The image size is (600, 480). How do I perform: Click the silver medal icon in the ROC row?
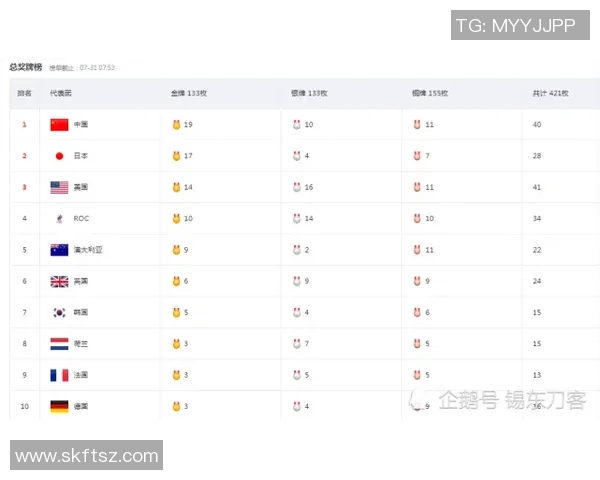297,219
